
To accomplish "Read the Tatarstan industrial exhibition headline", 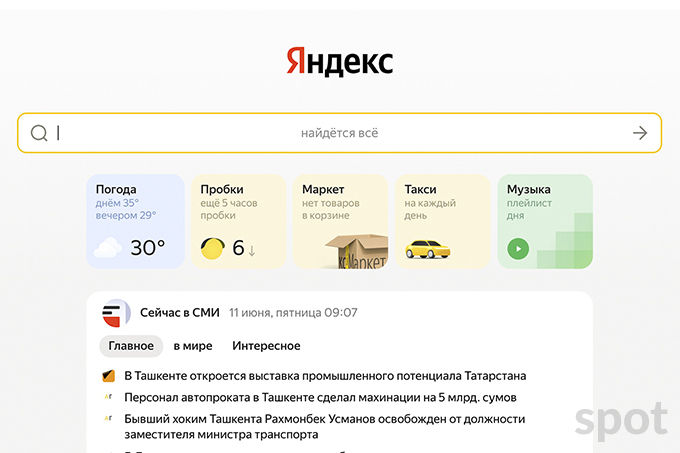I will pyautogui.click(x=325, y=376).
